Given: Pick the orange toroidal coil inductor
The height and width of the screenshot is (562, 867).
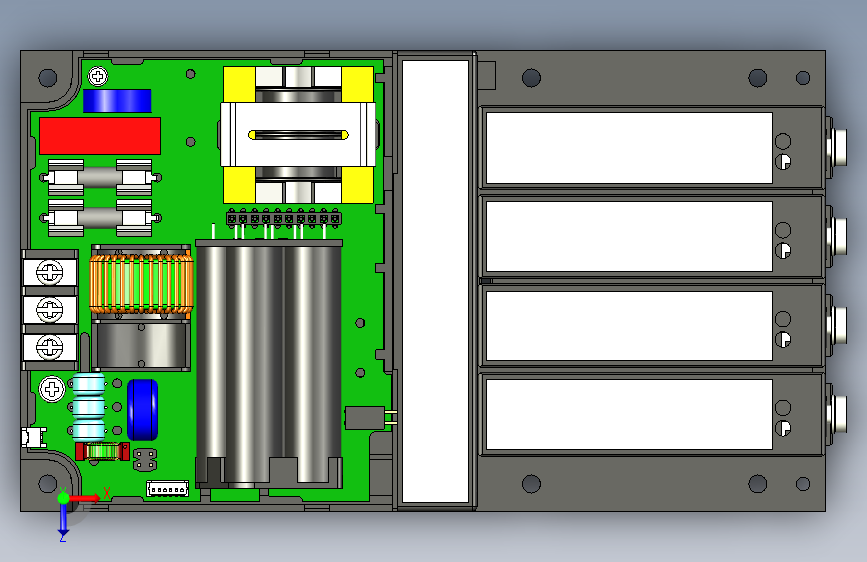Looking at the screenshot, I should click(142, 282).
